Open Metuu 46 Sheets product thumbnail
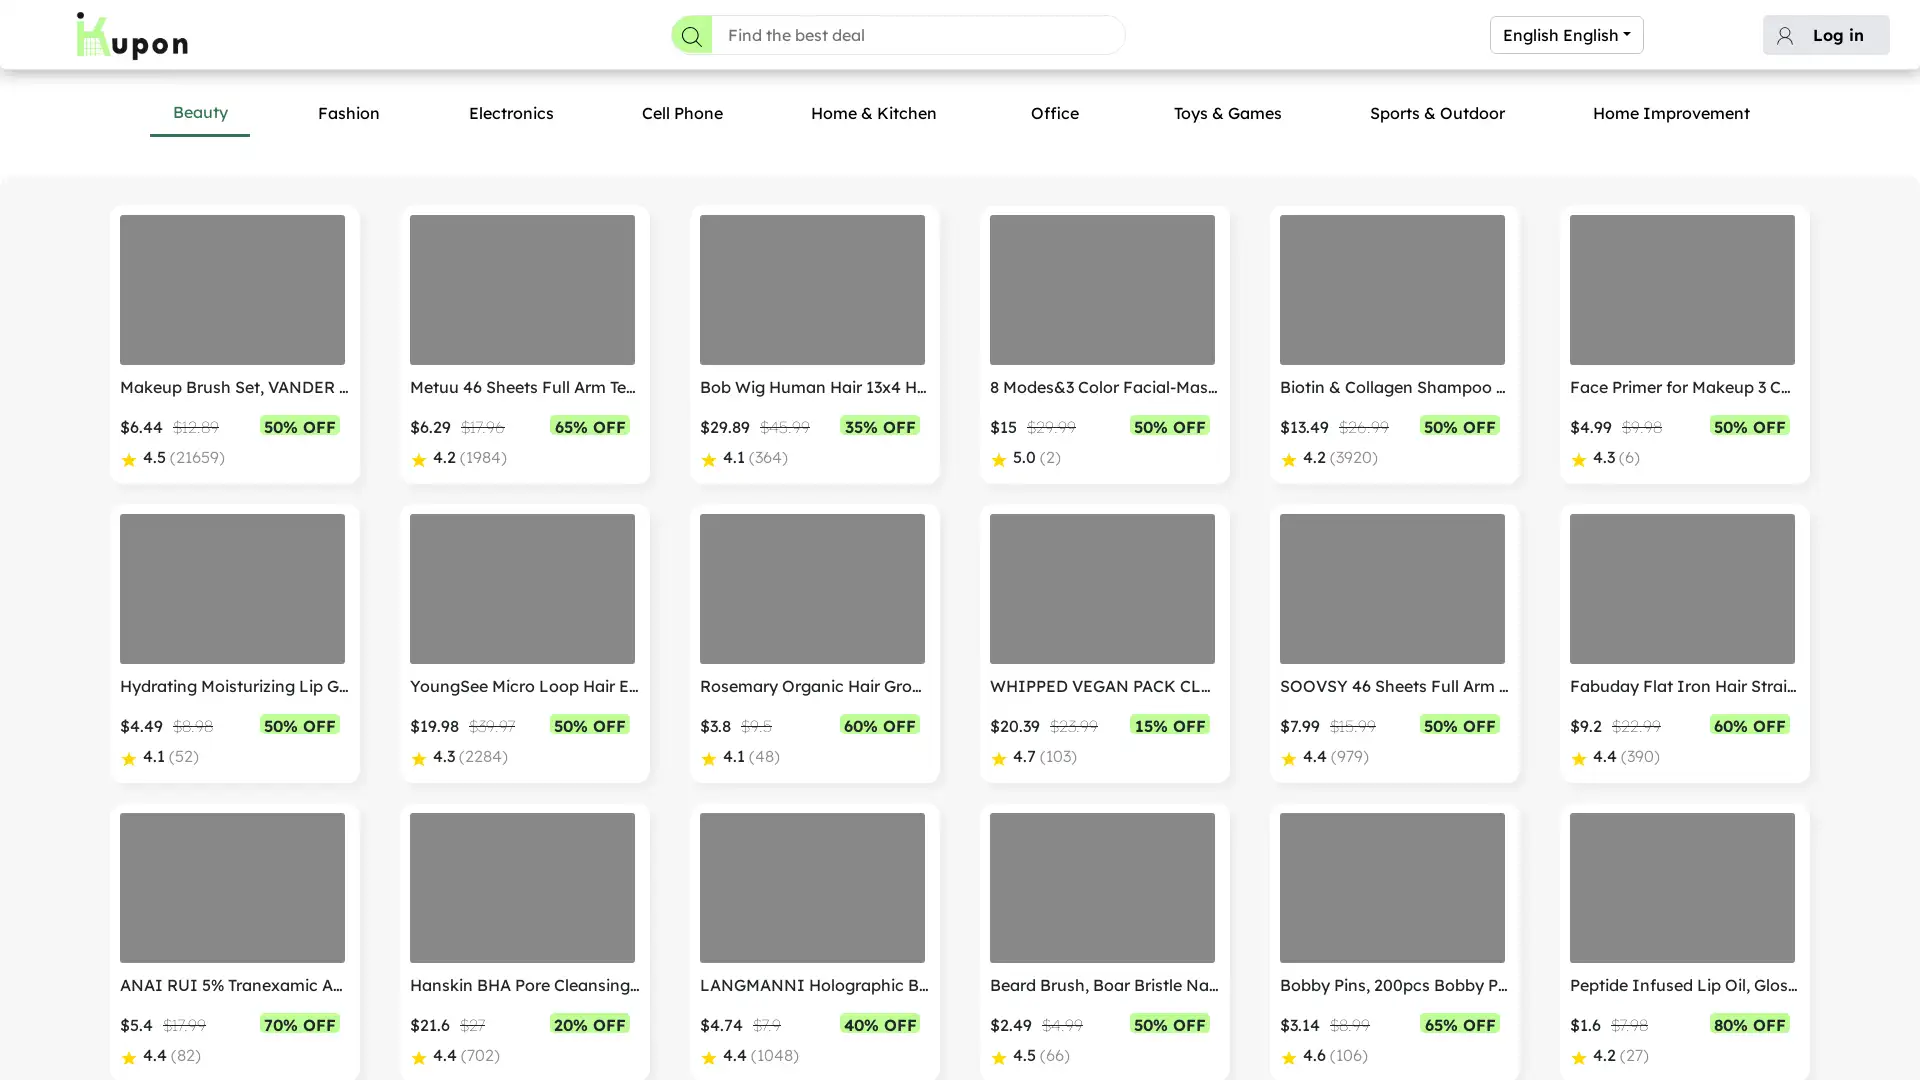This screenshot has height=1080, width=1920. point(522,290)
